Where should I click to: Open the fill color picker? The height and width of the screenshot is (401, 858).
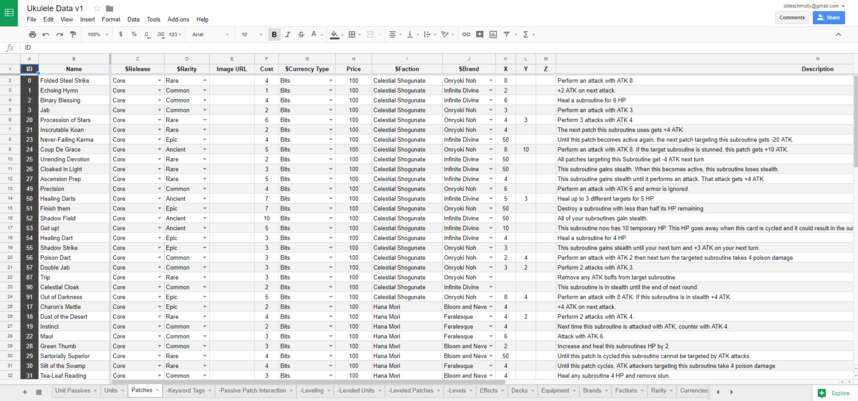pyautogui.click(x=335, y=34)
